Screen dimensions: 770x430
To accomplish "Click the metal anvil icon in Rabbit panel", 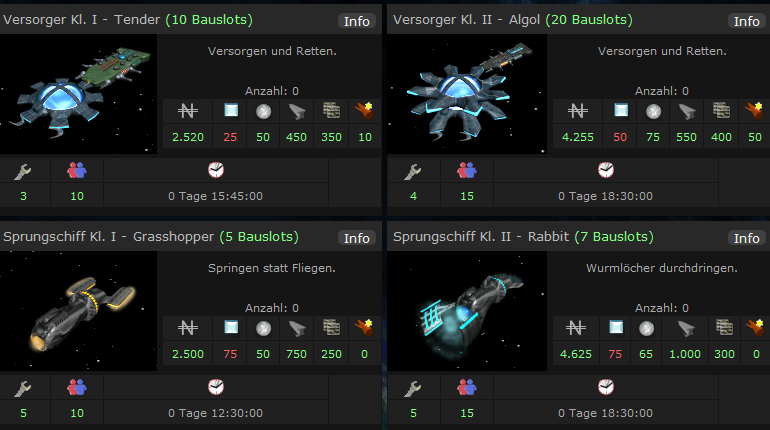I will [687, 328].
